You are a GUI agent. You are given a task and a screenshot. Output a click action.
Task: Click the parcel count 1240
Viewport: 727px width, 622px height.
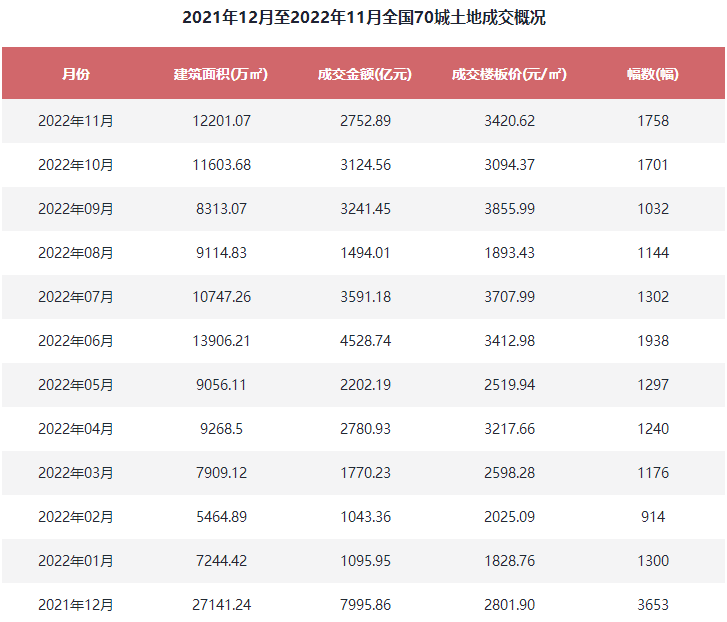[x=653, y=429]
